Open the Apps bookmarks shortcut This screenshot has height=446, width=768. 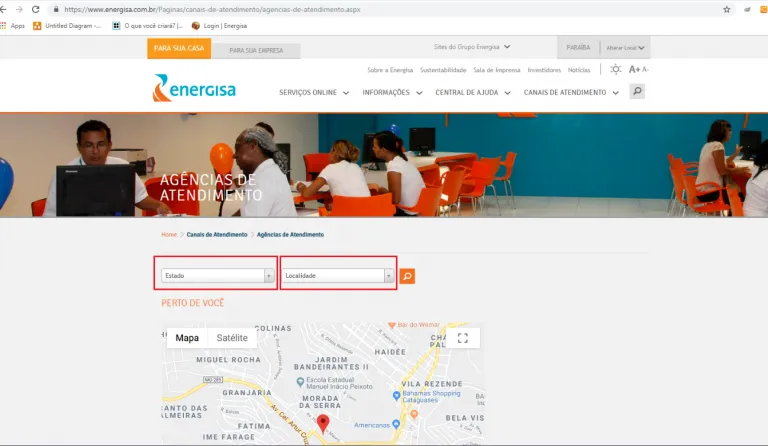point(13,25)
